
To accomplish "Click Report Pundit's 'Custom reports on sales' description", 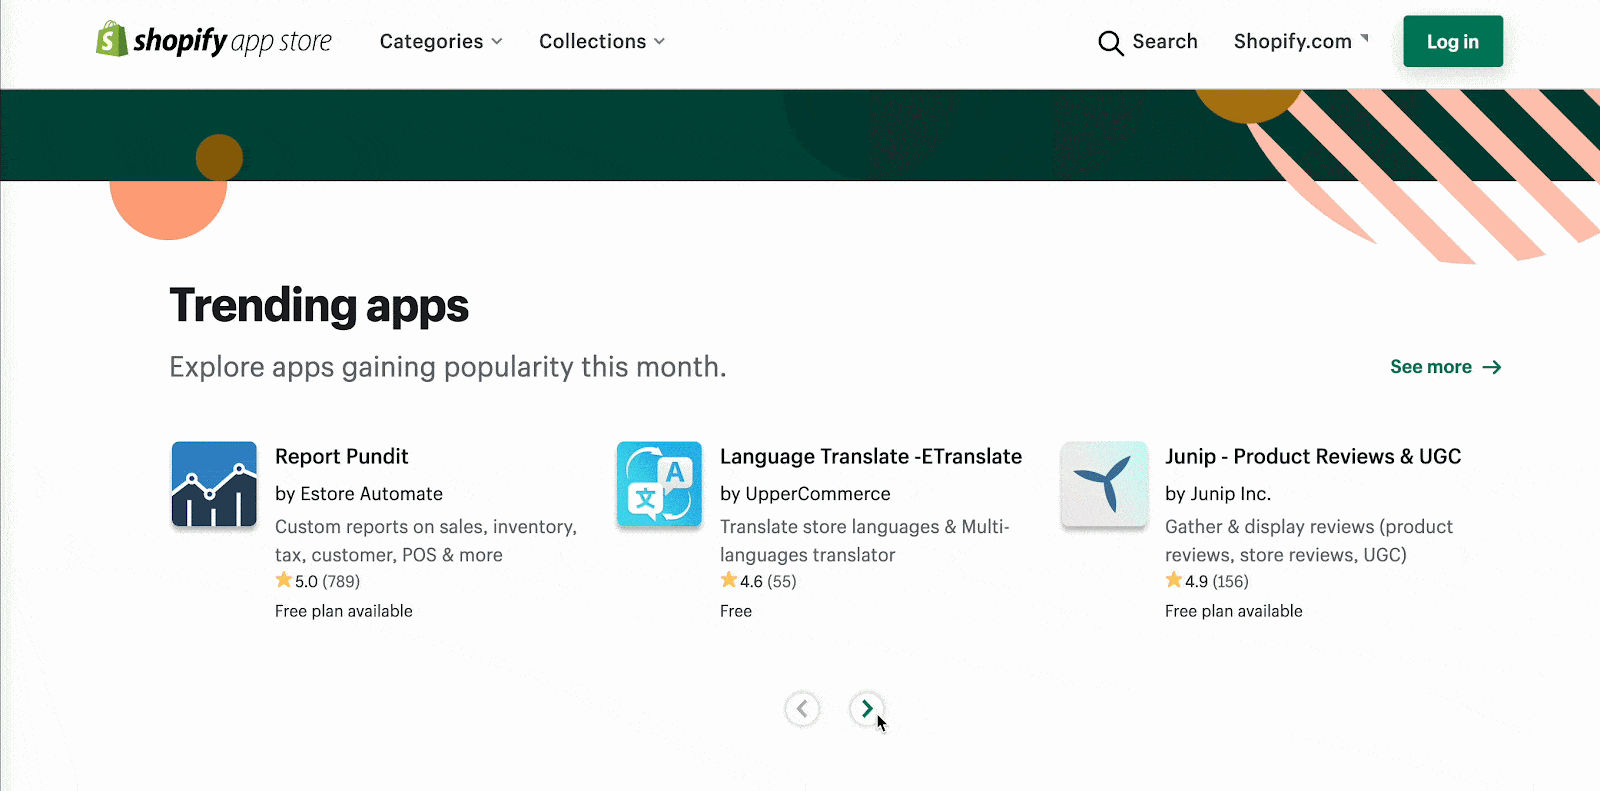I will coord(426,541).
